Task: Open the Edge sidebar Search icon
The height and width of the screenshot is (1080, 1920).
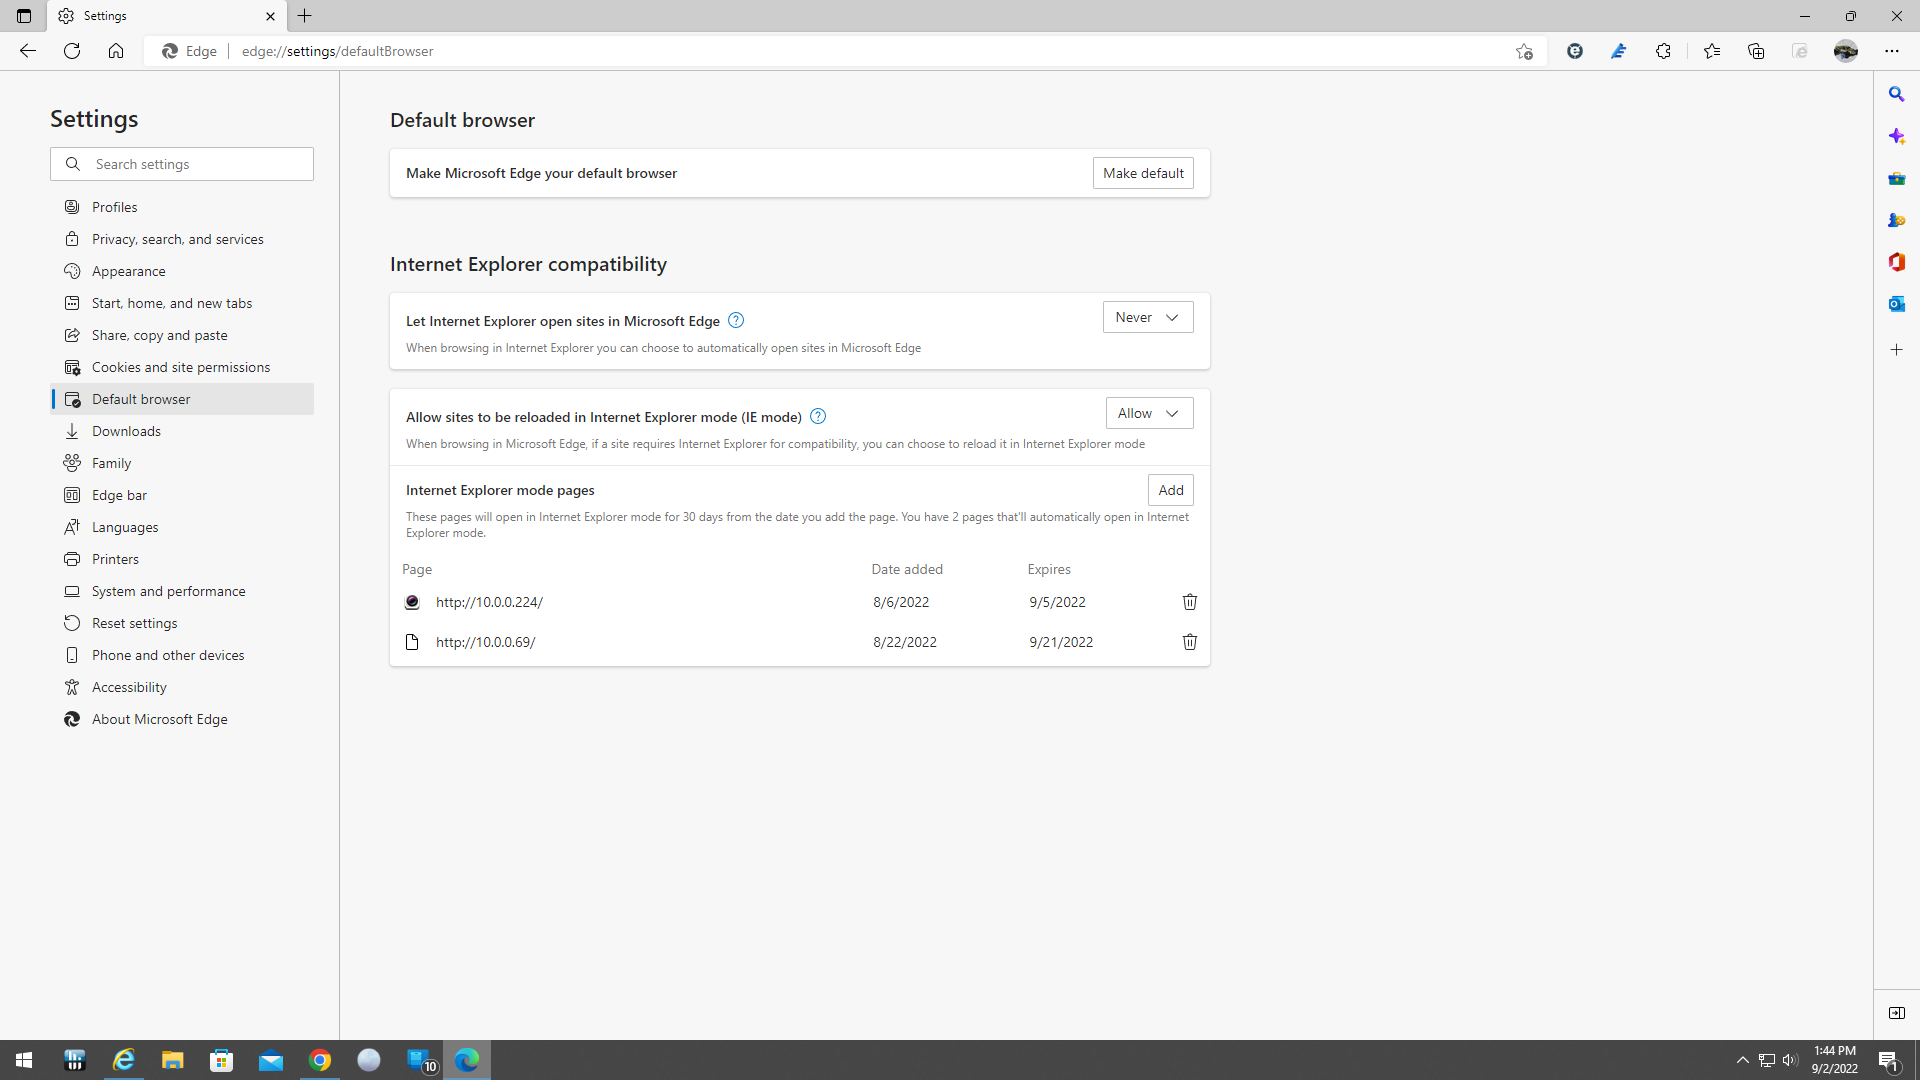Action: pyautogui.click(x=1896, y=94)
